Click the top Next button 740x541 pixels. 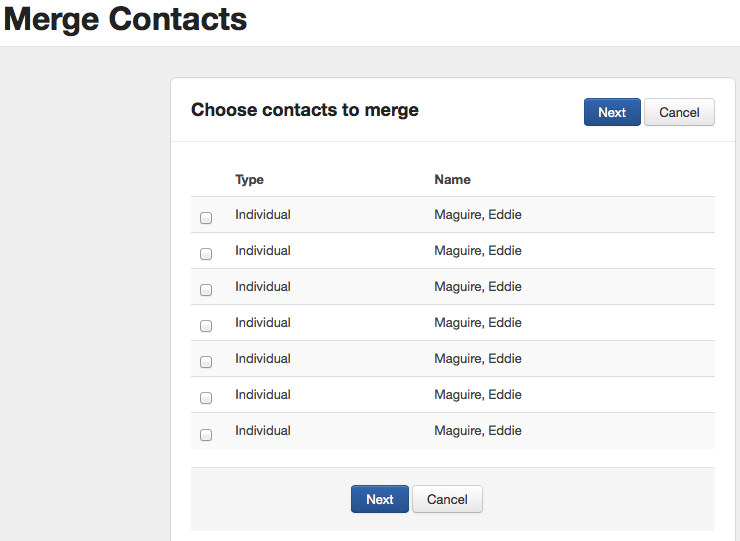612,112
